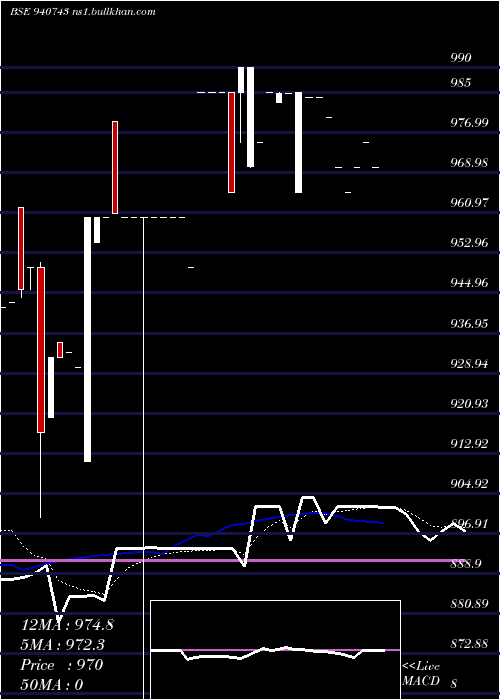
Task: Click the 968.98 price level label
Action: coord(469,163)
